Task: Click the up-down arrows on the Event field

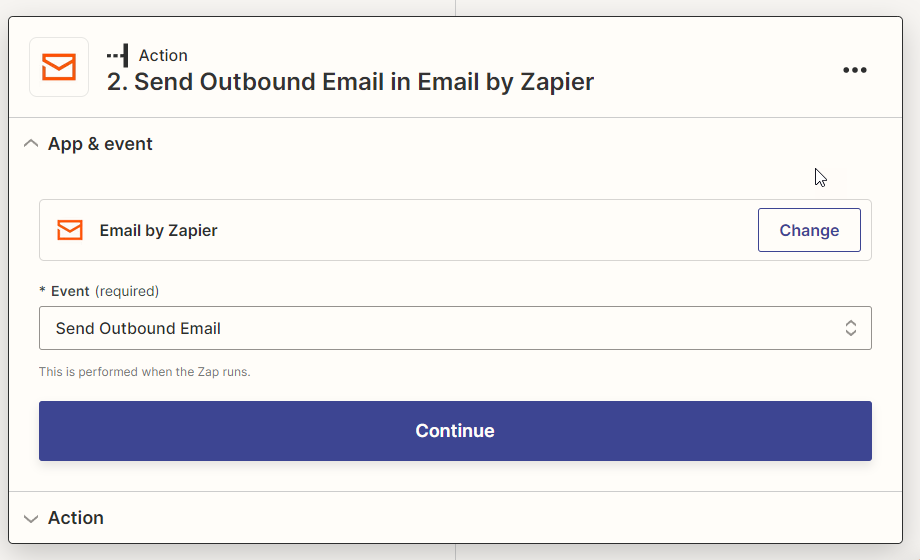Action: [x=850, y=328]
